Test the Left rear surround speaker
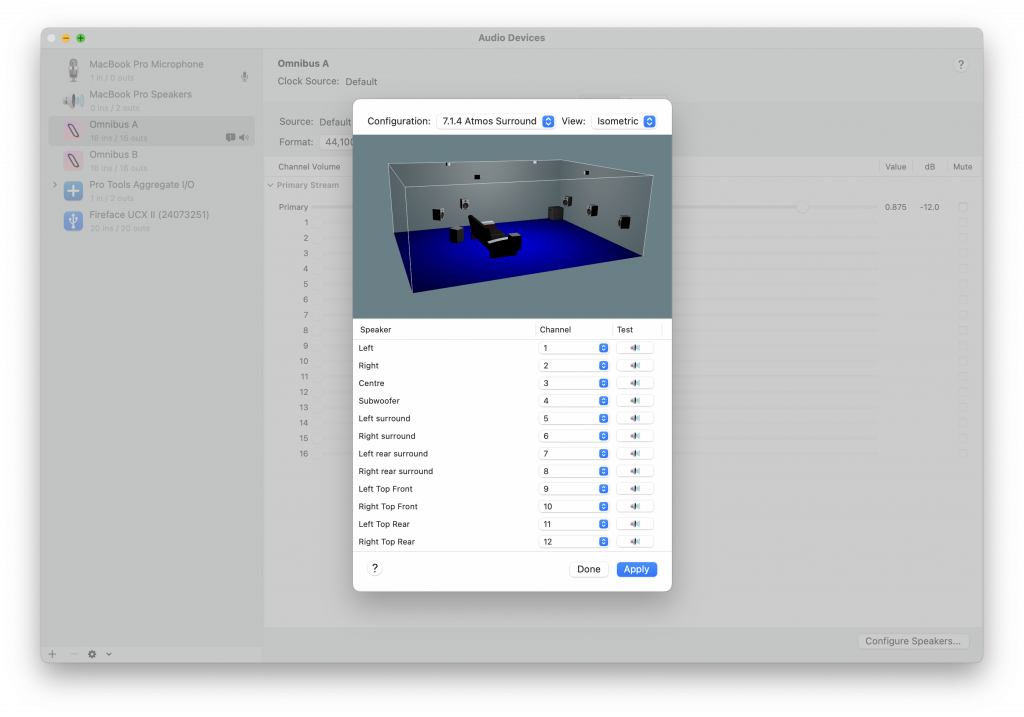1024x717 pixels. pos(635,454)
